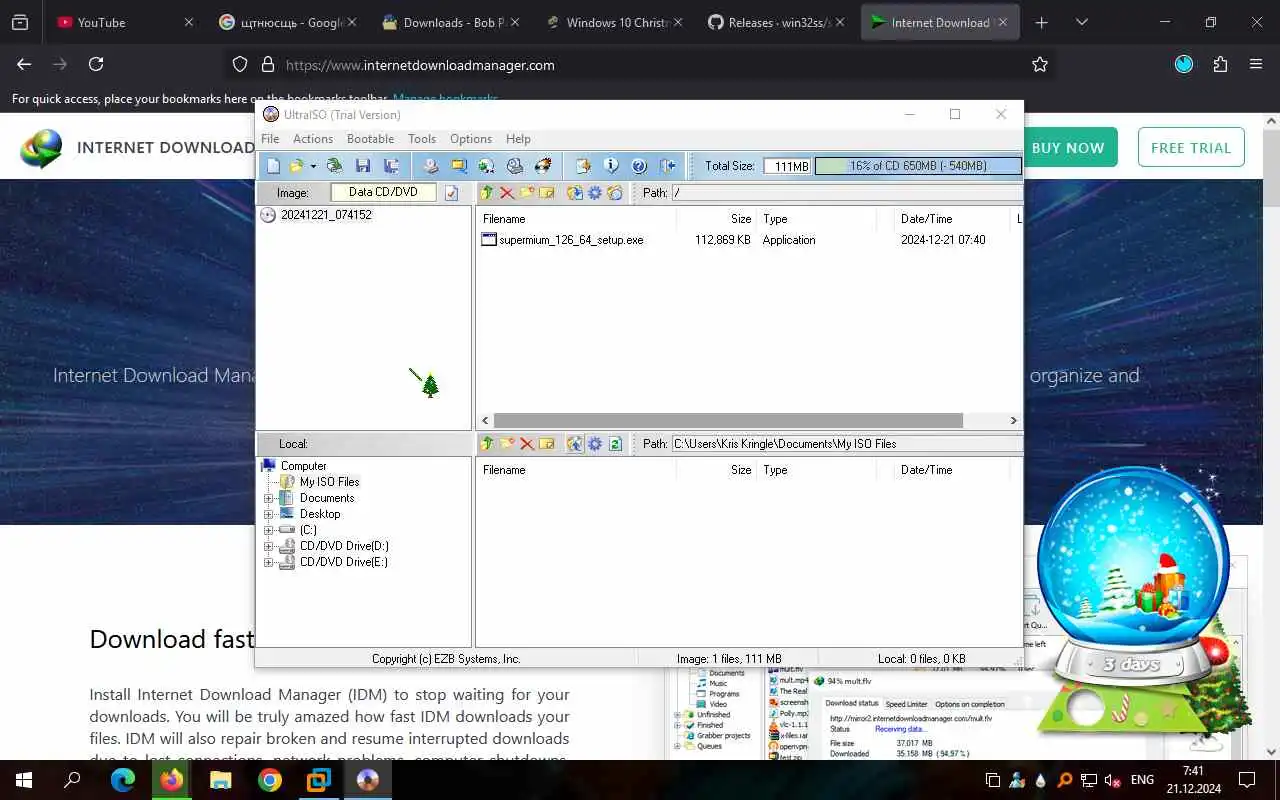Bookmark the page with the star icon
Image resolution: width=1280 pixels, height=800 pixels.
(x=1040, y=64)
